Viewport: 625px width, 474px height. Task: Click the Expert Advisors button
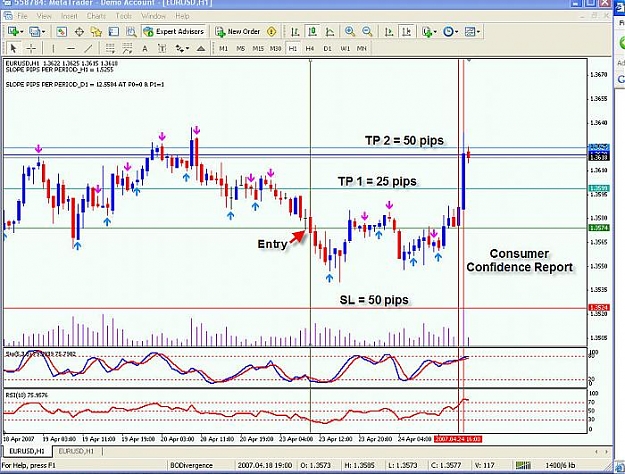174,31
